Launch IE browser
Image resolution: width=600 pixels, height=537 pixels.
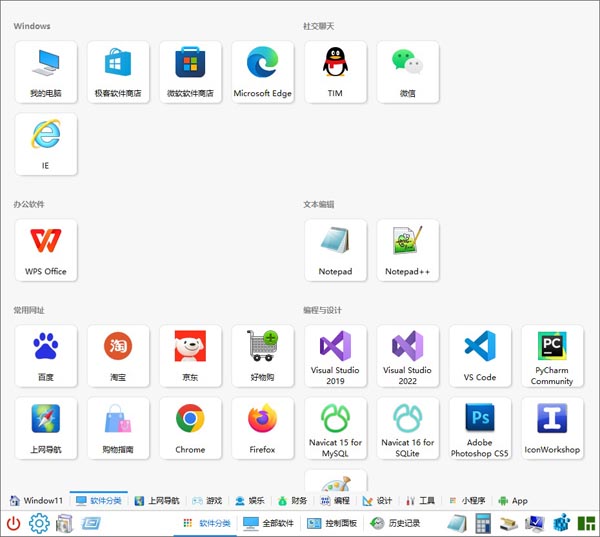pos(46,144)
